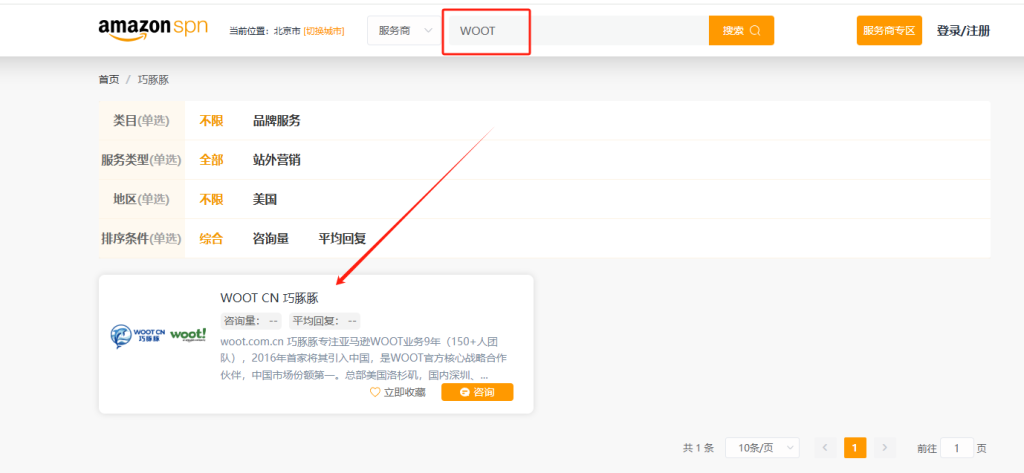Image resolution: width=1024 pixels, height=473 pixels.
Task: Click the 切换城市 switch city link
Action: coord(323,31)
